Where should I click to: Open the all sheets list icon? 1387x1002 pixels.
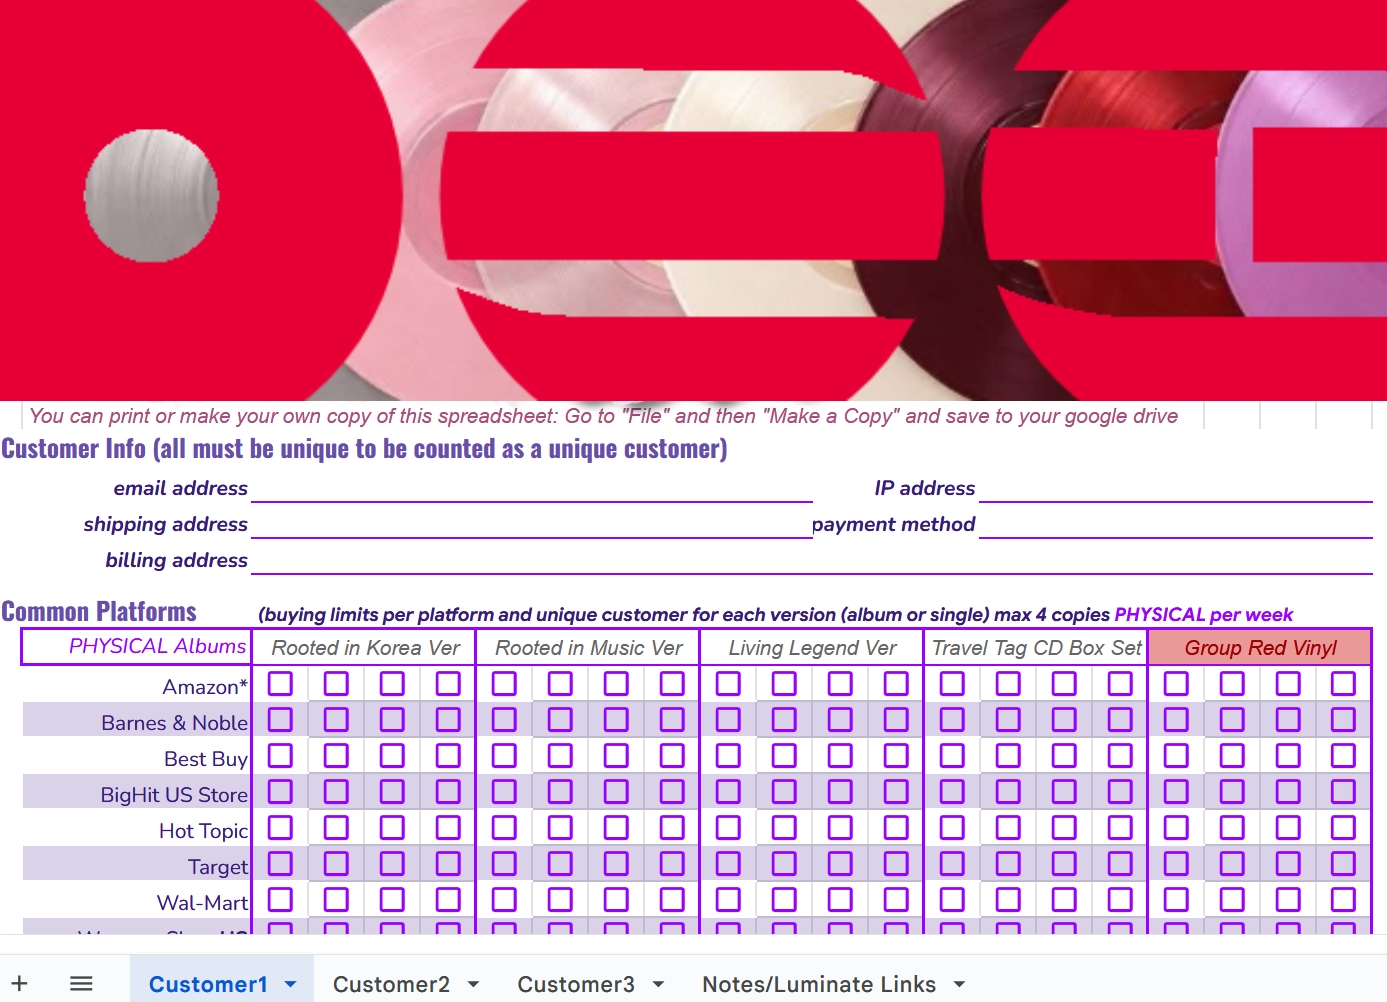[81, 984]
